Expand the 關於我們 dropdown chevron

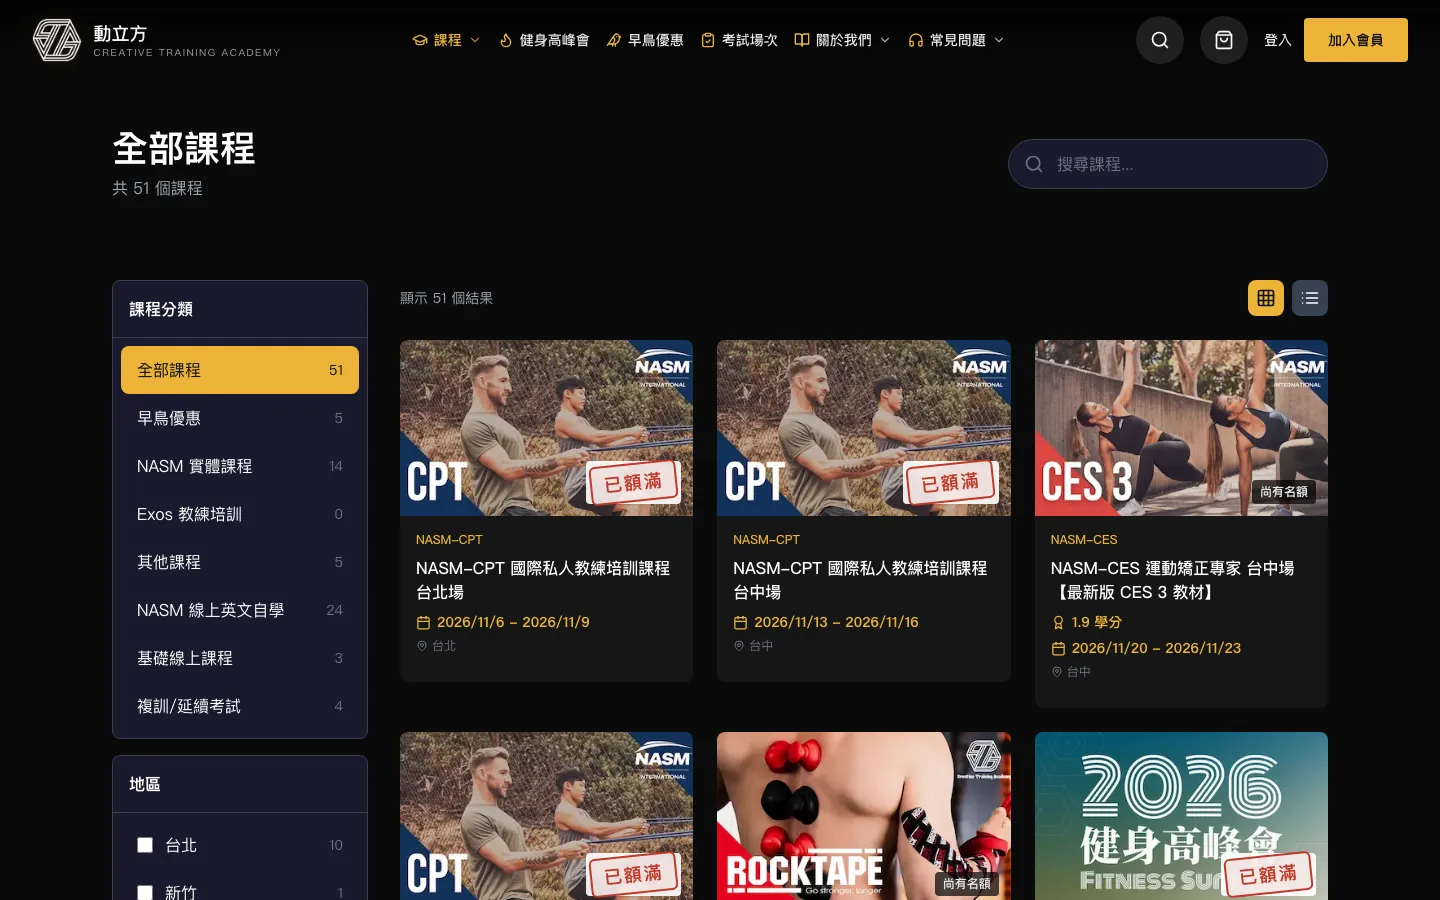pyautogui.click(x=885, y=40)
